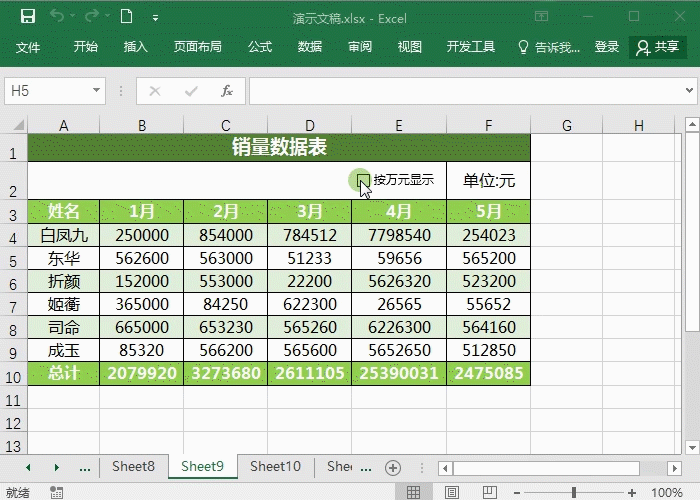Select column G header

tap(566, 125)
